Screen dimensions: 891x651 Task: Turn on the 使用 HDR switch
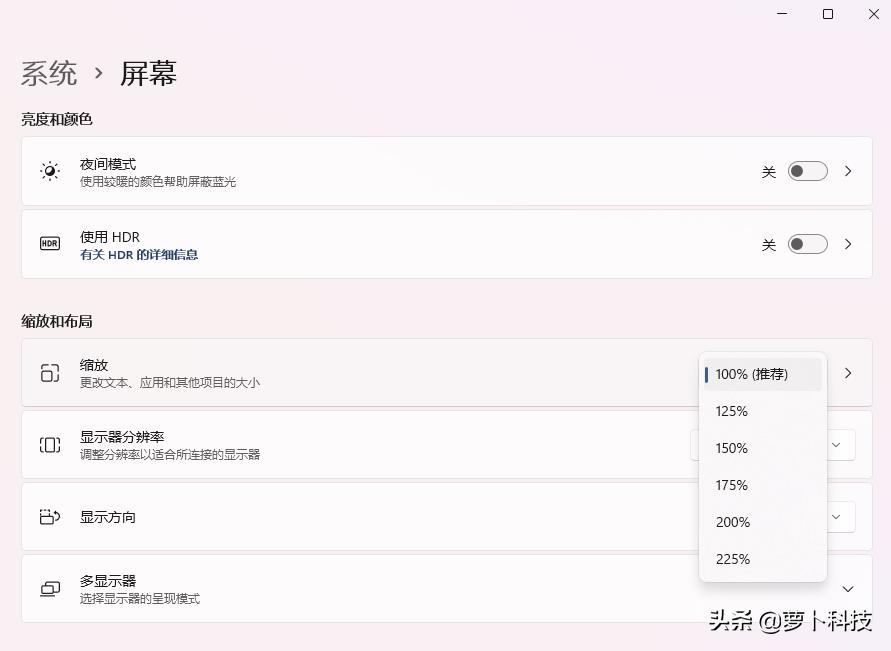[807, 243]
